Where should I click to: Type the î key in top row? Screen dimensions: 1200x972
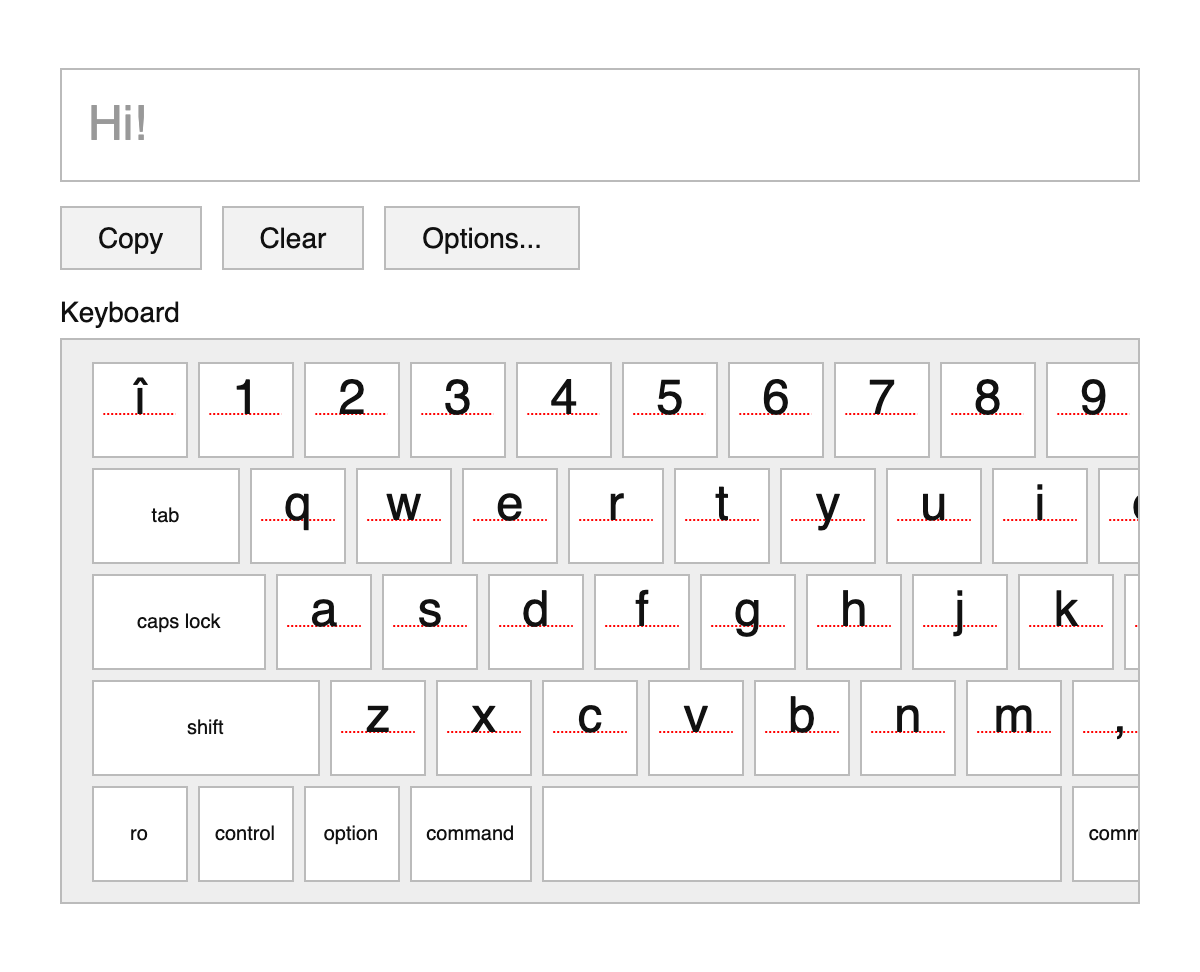coord(140,409)
